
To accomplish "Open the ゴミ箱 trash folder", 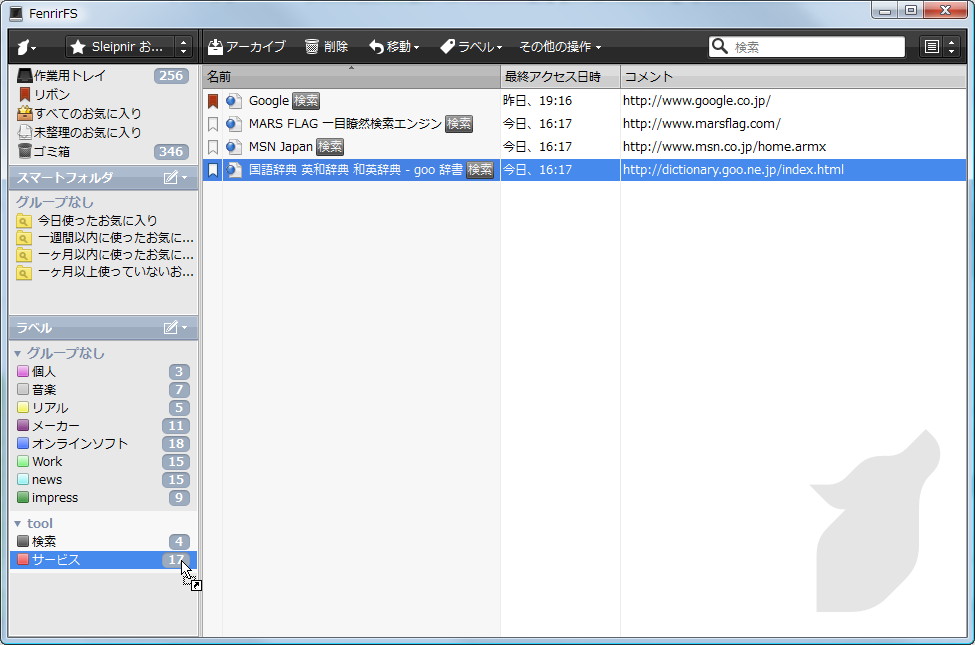I will click(x=103, y=151).
